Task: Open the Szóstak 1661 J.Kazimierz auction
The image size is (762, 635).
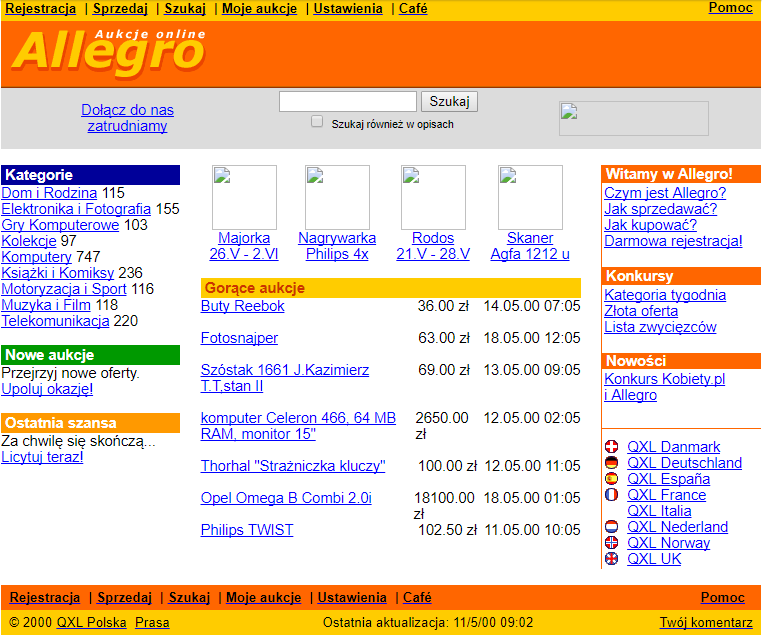Action: coord(285,378)
